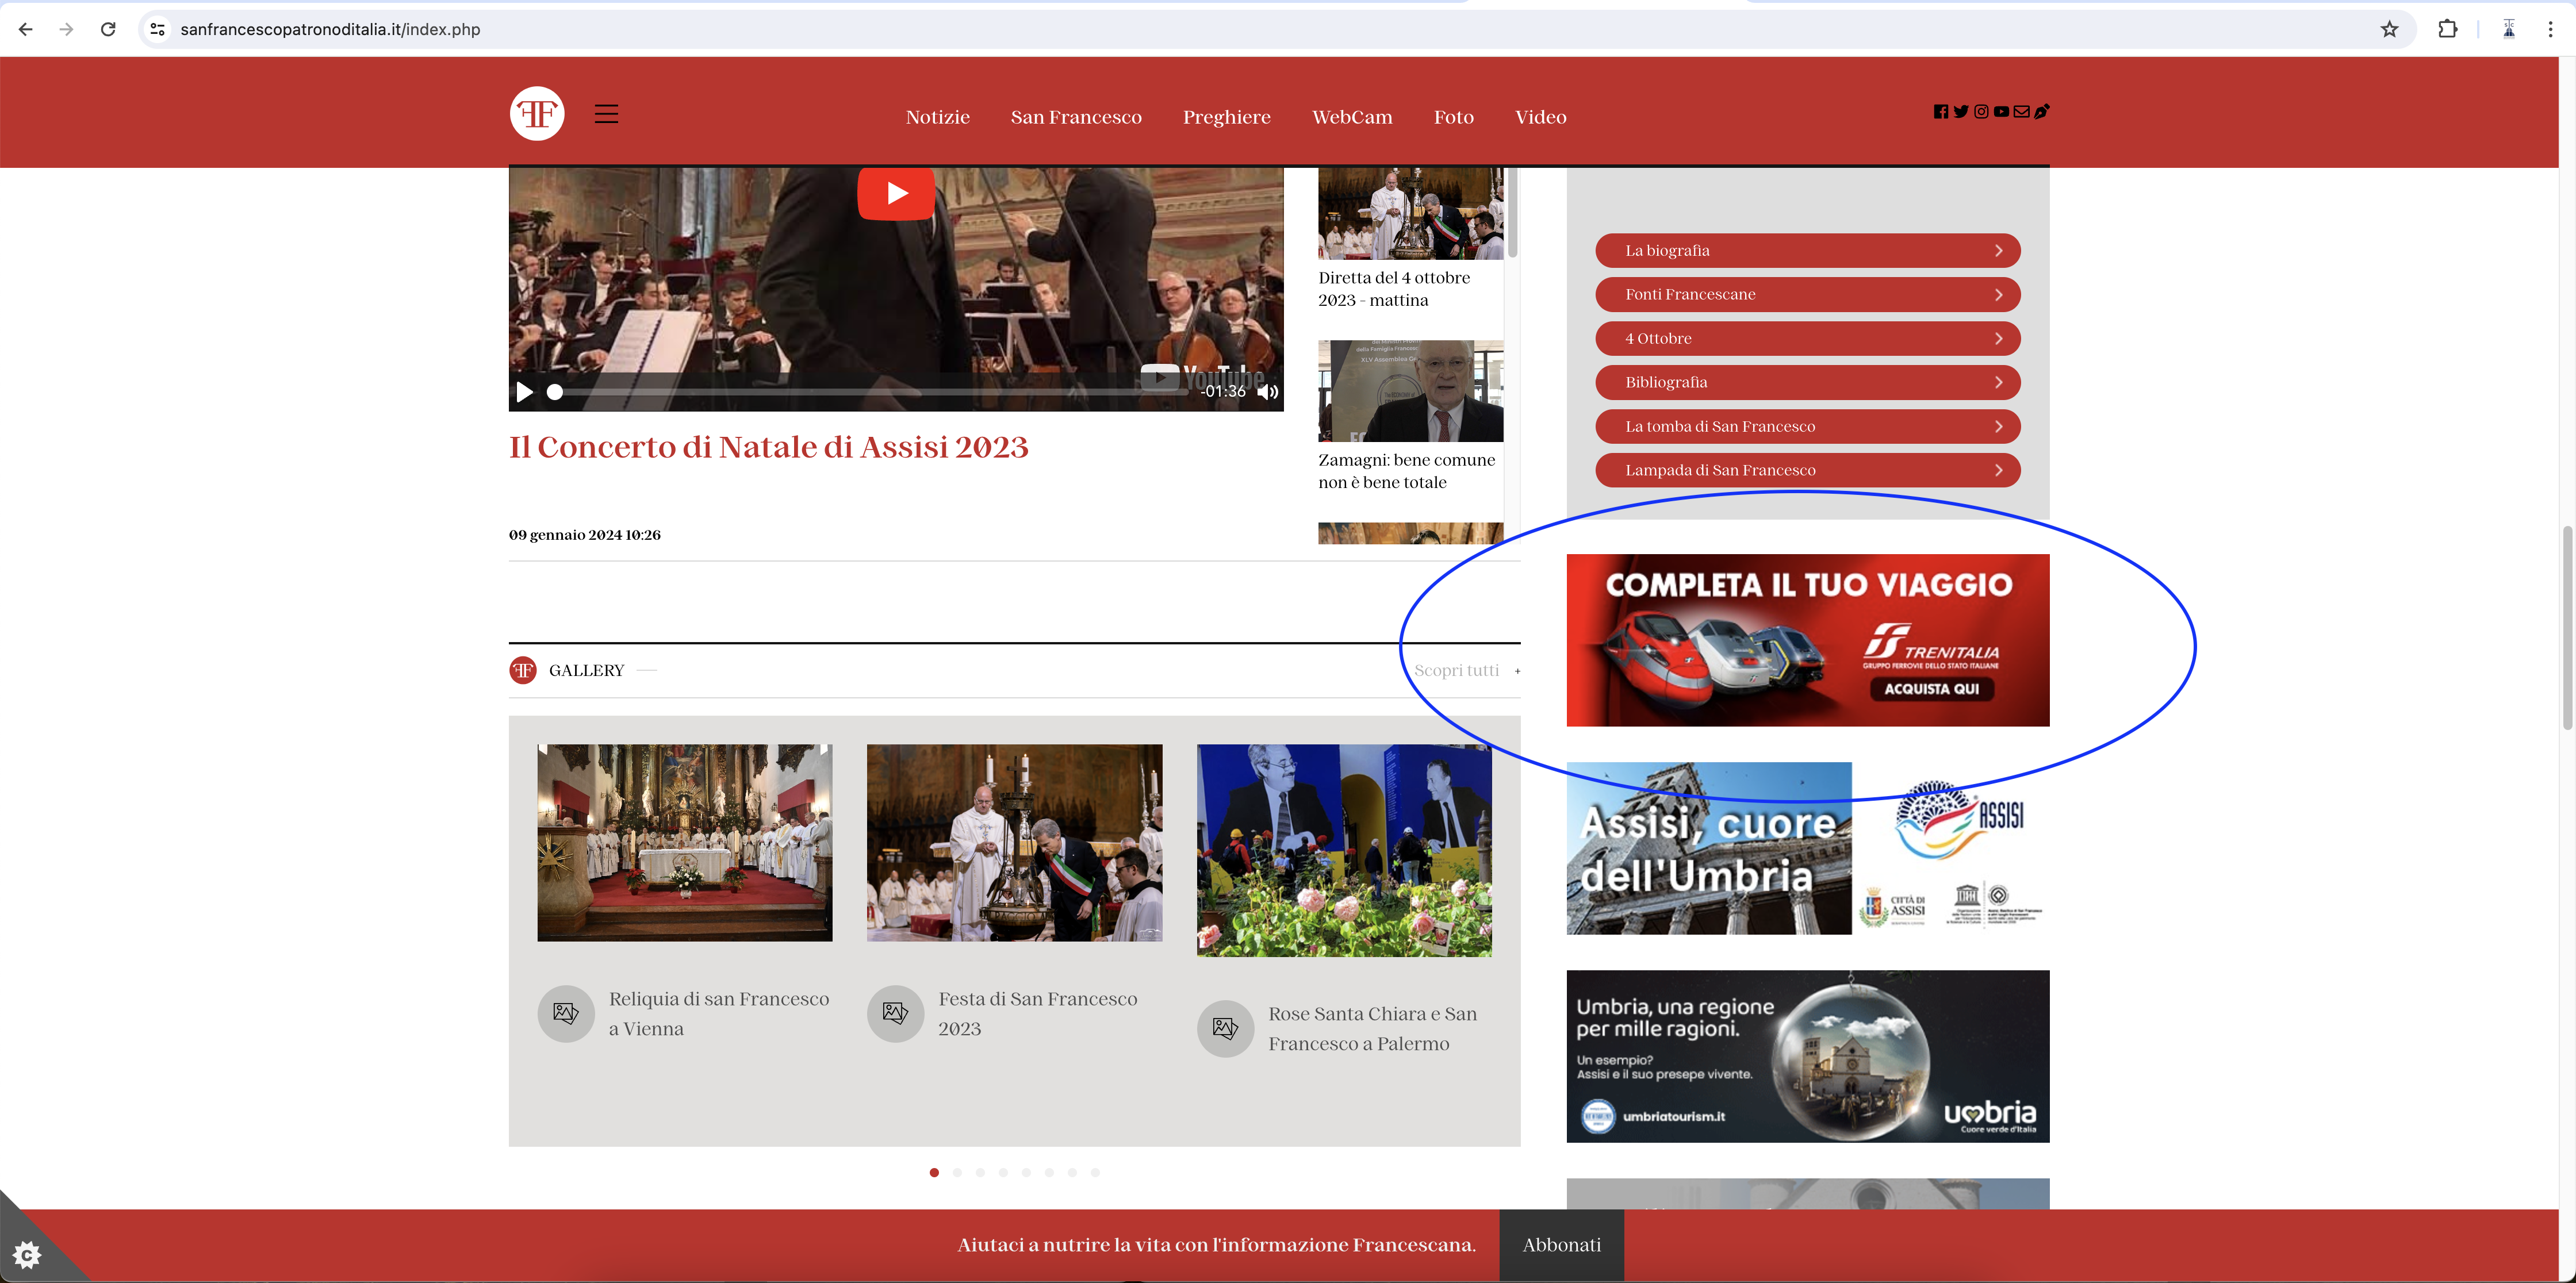The width and height of the screenshot is (2576, 1283).
Task: Bookmark the page with the star icon
Action: (x=2389, y=29)
